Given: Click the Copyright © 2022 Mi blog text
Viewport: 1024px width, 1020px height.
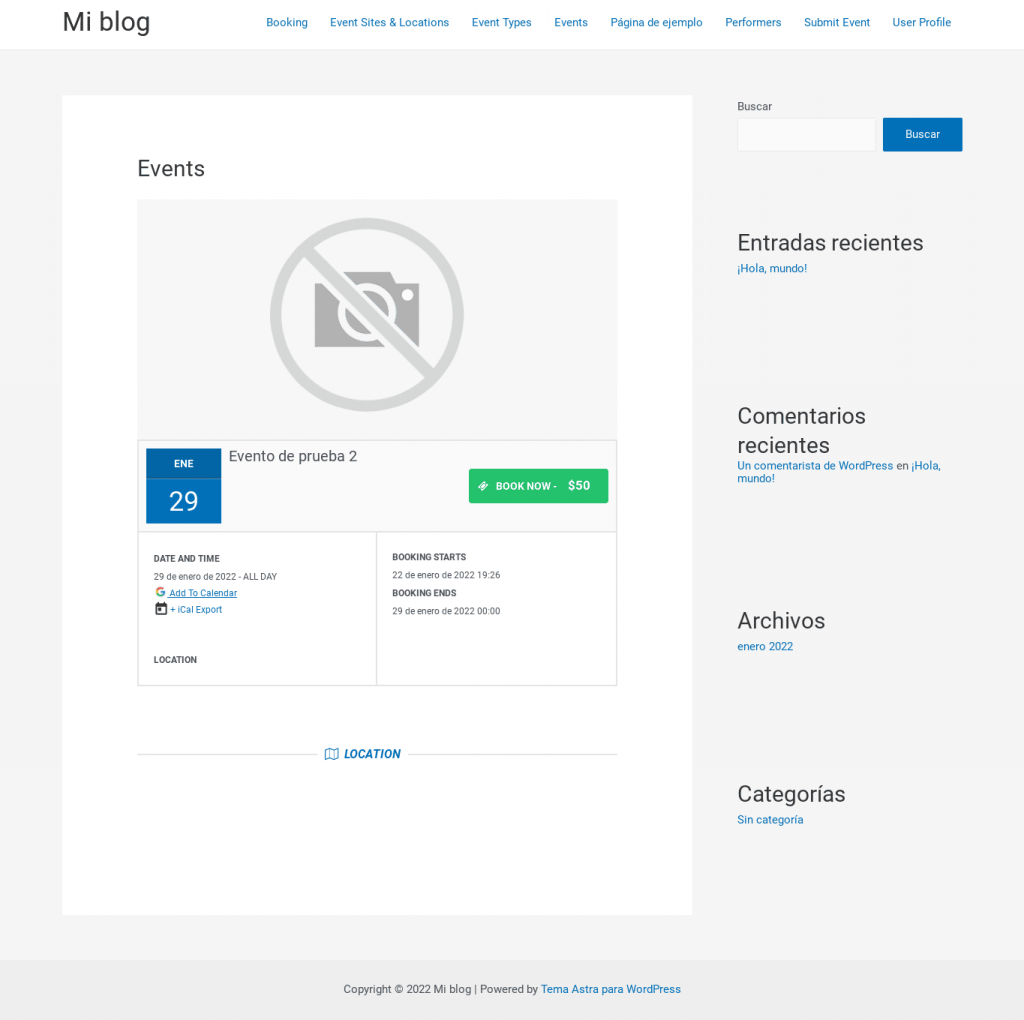Looking at the screenshot, I should pyautogui.click(x=407, y=989).
